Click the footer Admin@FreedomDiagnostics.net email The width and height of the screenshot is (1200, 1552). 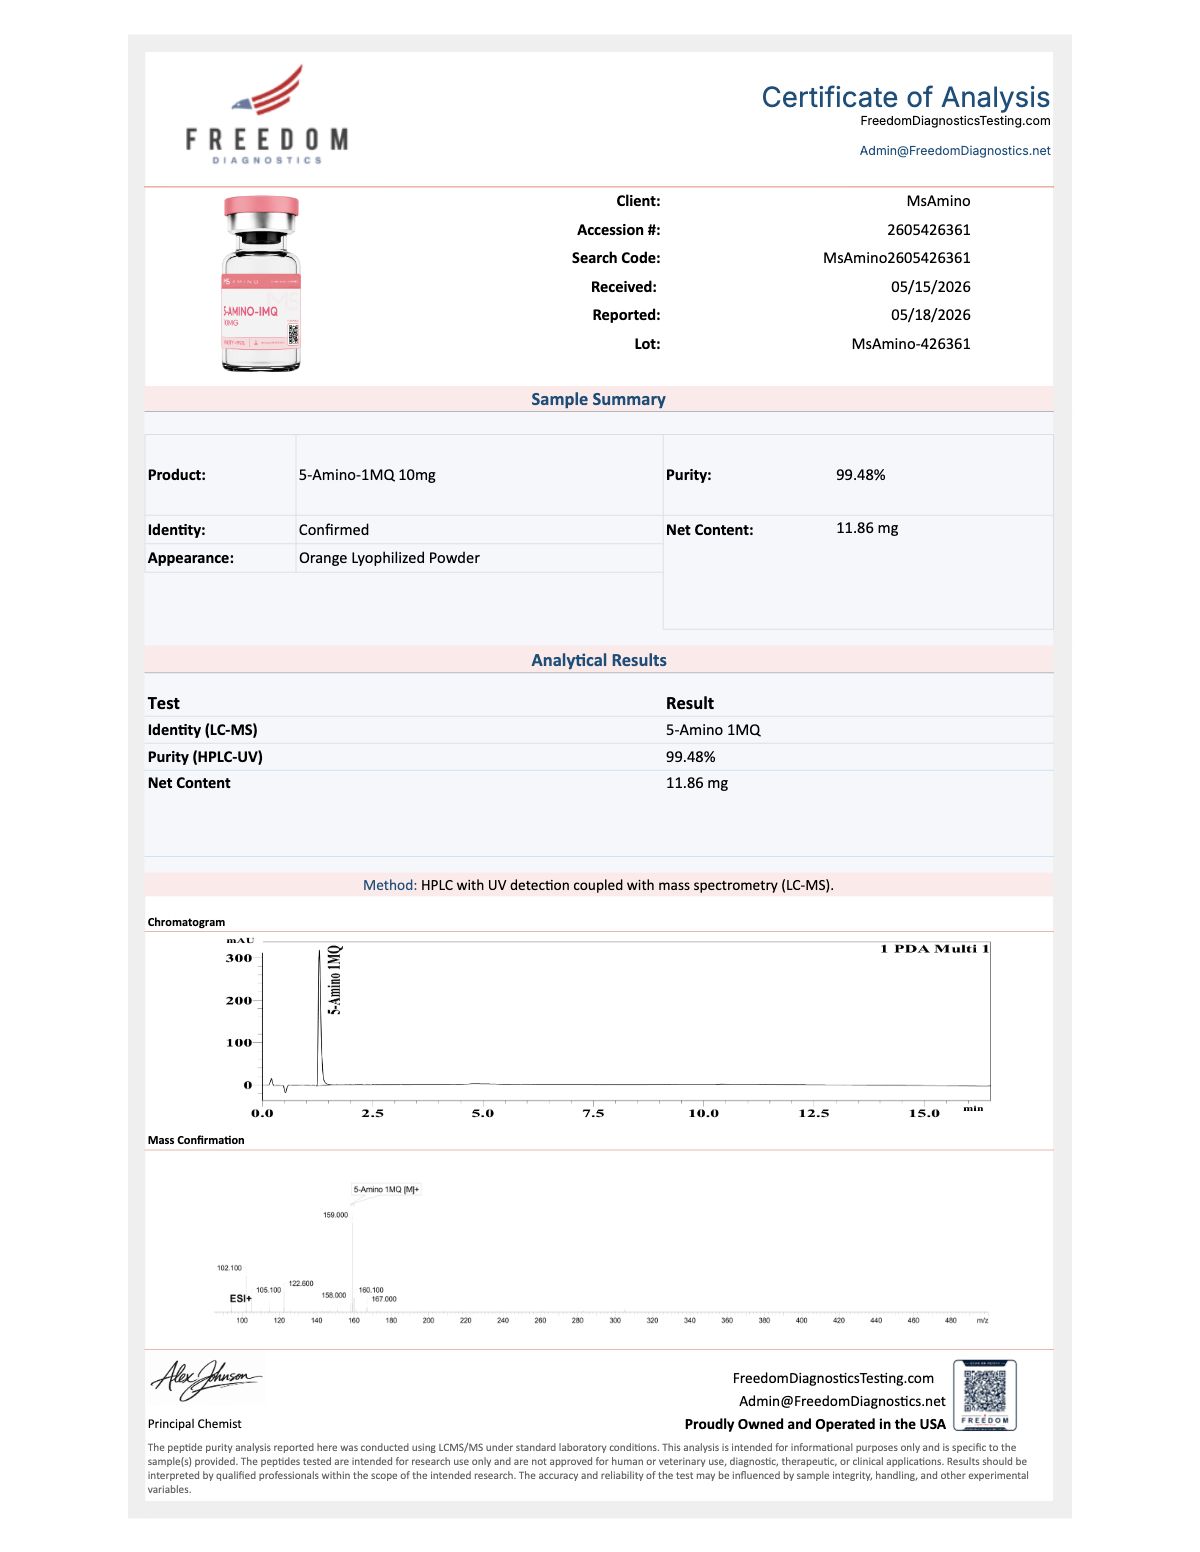[x=842, y=1401]
